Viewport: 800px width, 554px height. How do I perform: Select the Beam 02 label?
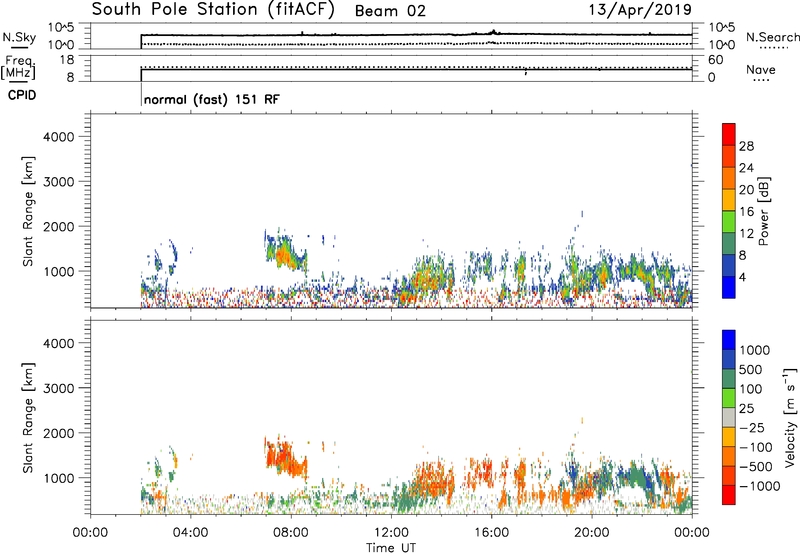pos(390,11)
